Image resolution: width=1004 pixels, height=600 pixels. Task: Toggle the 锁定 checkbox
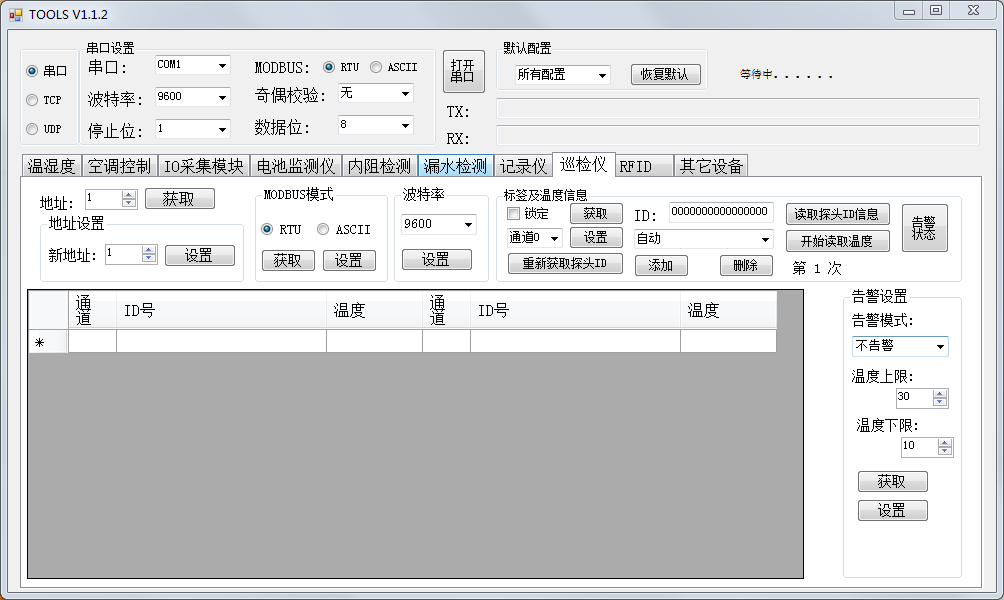[x=514, y=213]
